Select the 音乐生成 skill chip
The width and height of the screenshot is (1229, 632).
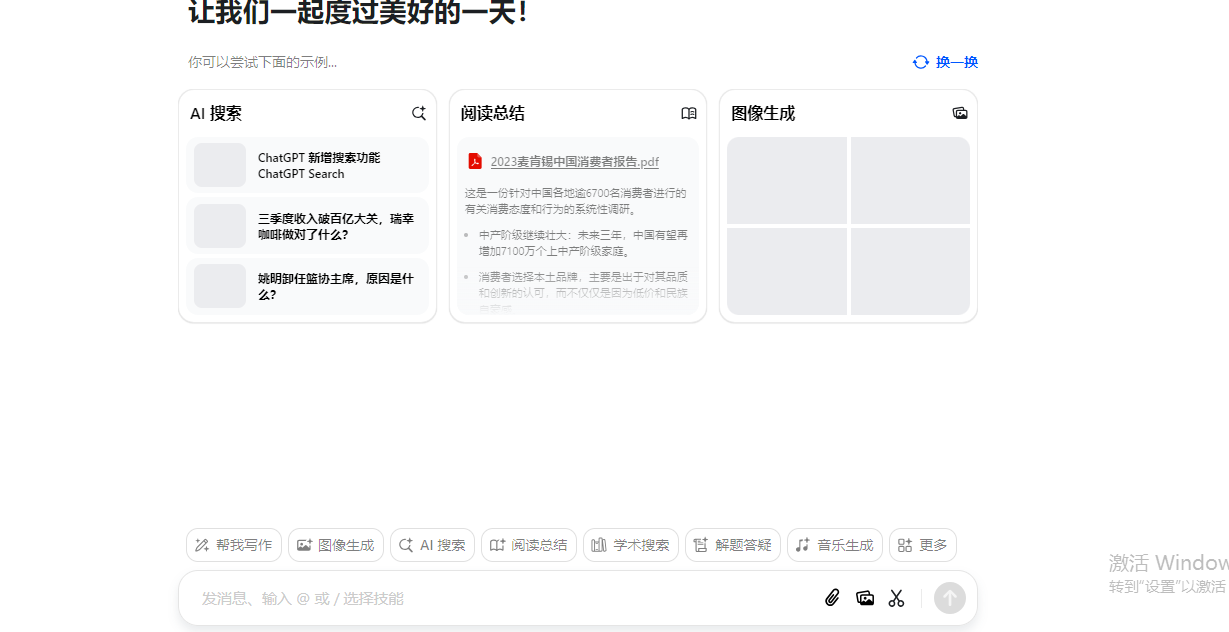[835, 545]
